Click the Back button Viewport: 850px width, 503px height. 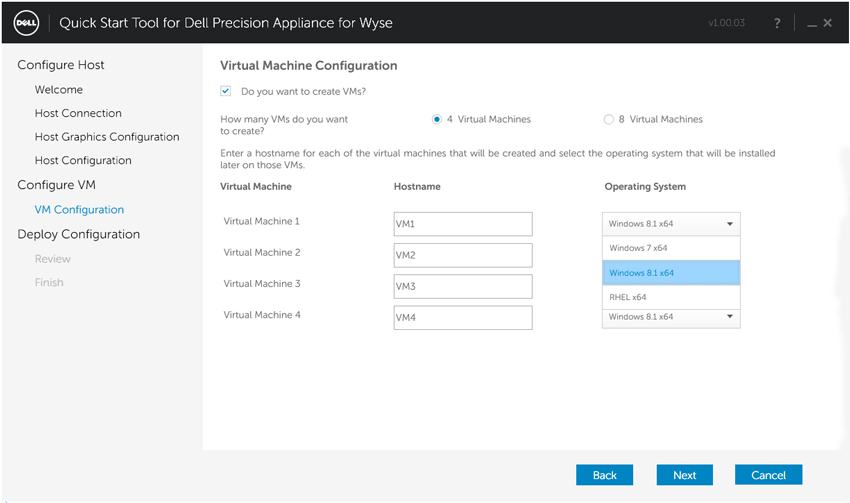(604, 475)
